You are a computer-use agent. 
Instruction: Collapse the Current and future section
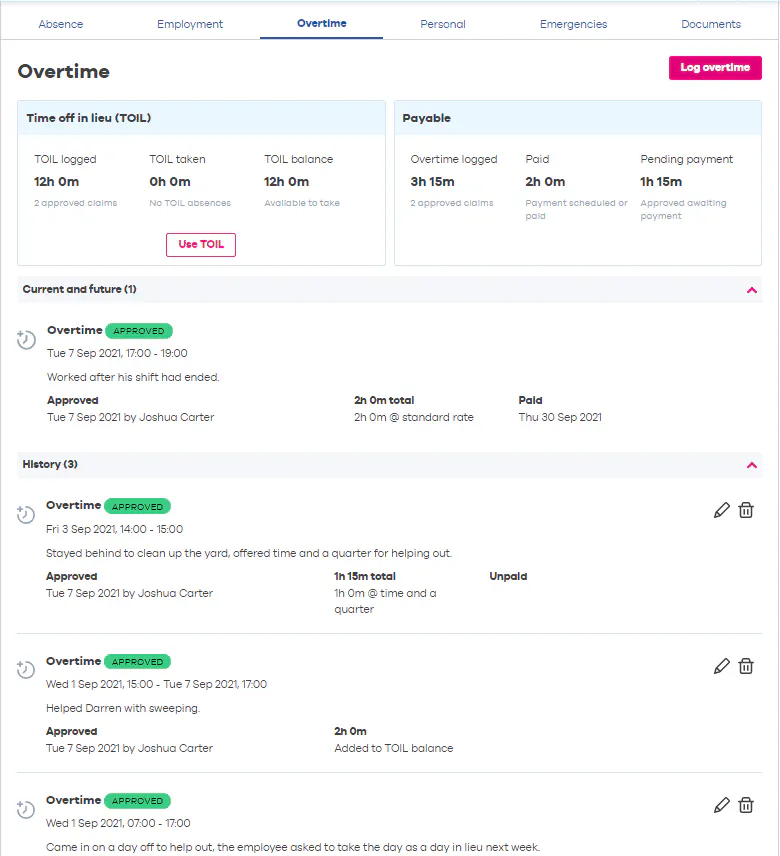751,290
